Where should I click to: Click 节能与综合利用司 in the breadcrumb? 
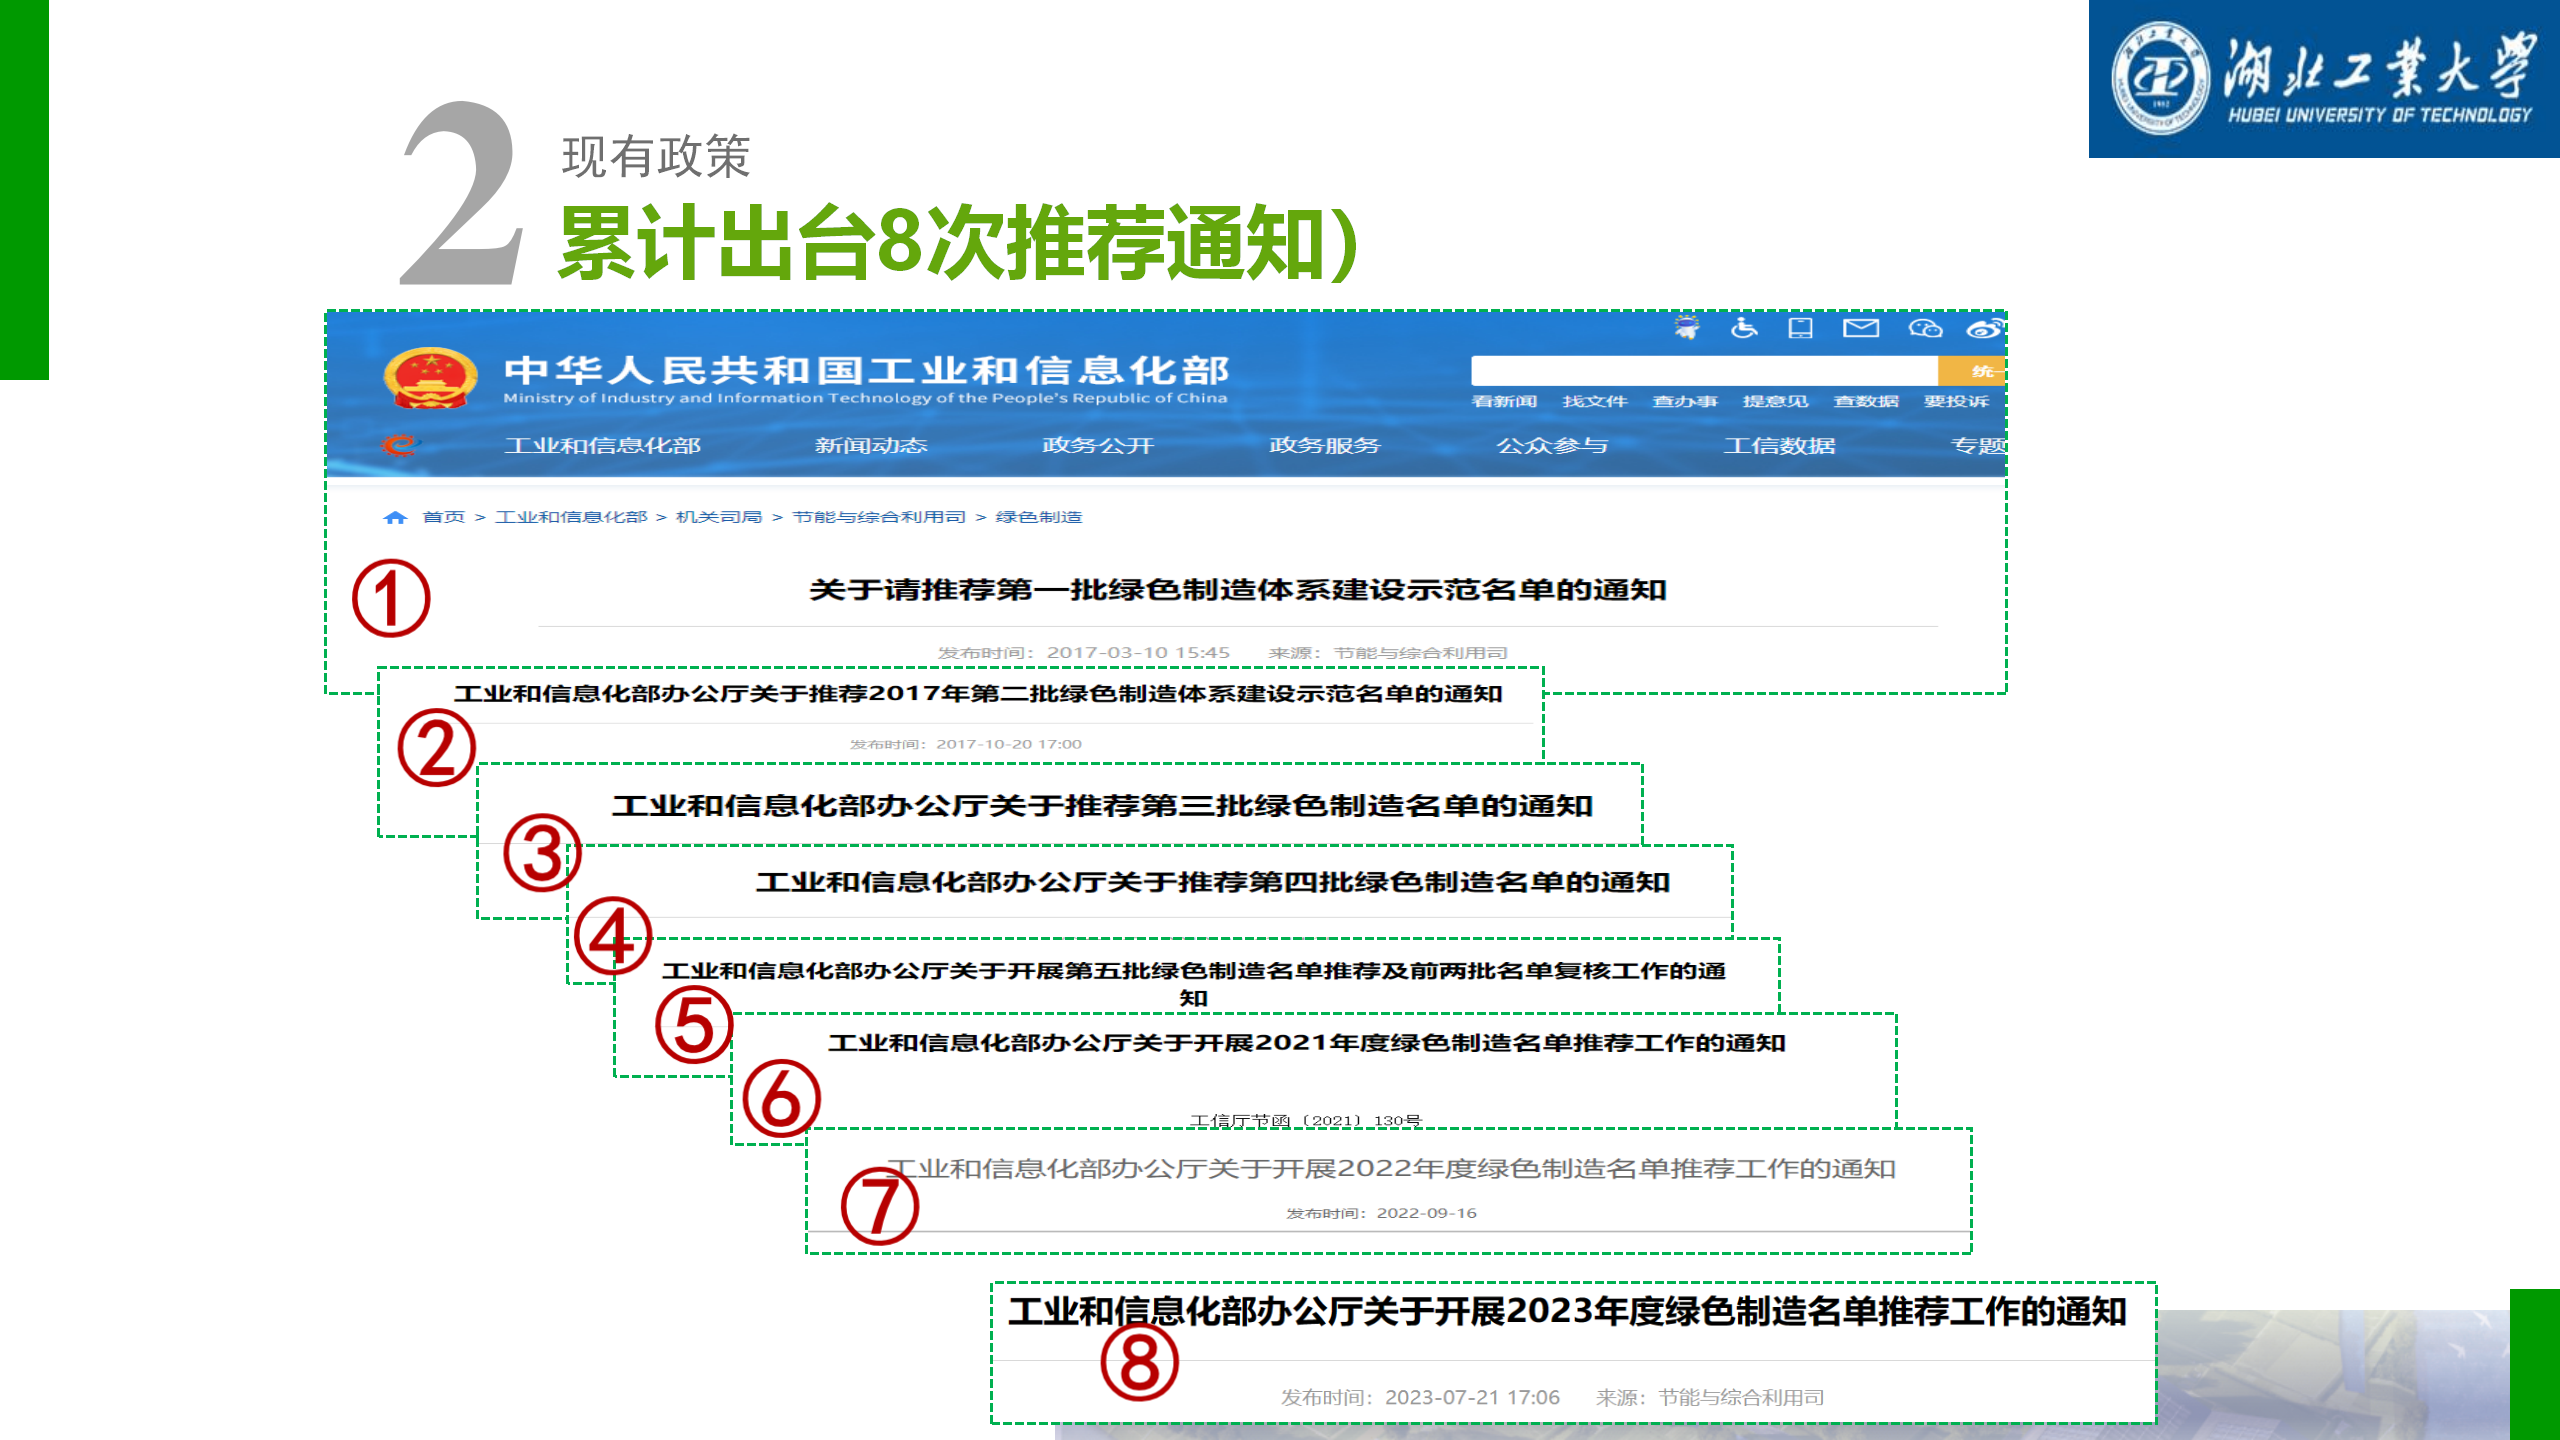click(879, 517)
